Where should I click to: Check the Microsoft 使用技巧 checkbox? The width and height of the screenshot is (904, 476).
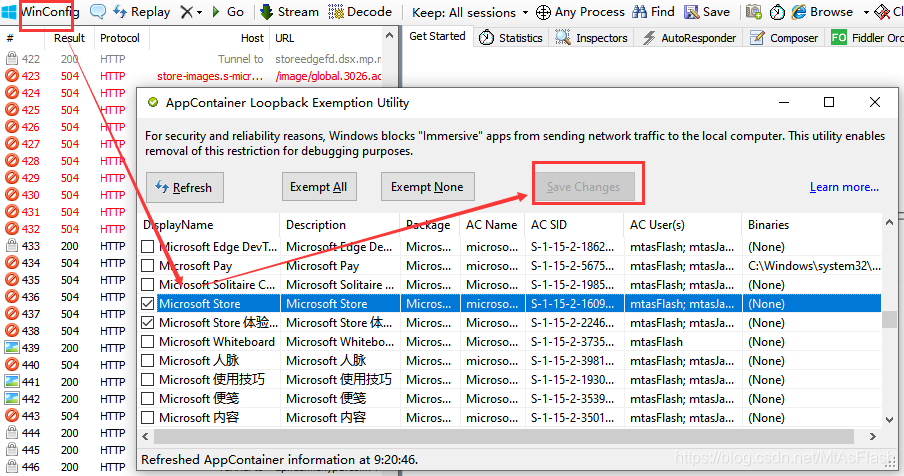[148, 380]
